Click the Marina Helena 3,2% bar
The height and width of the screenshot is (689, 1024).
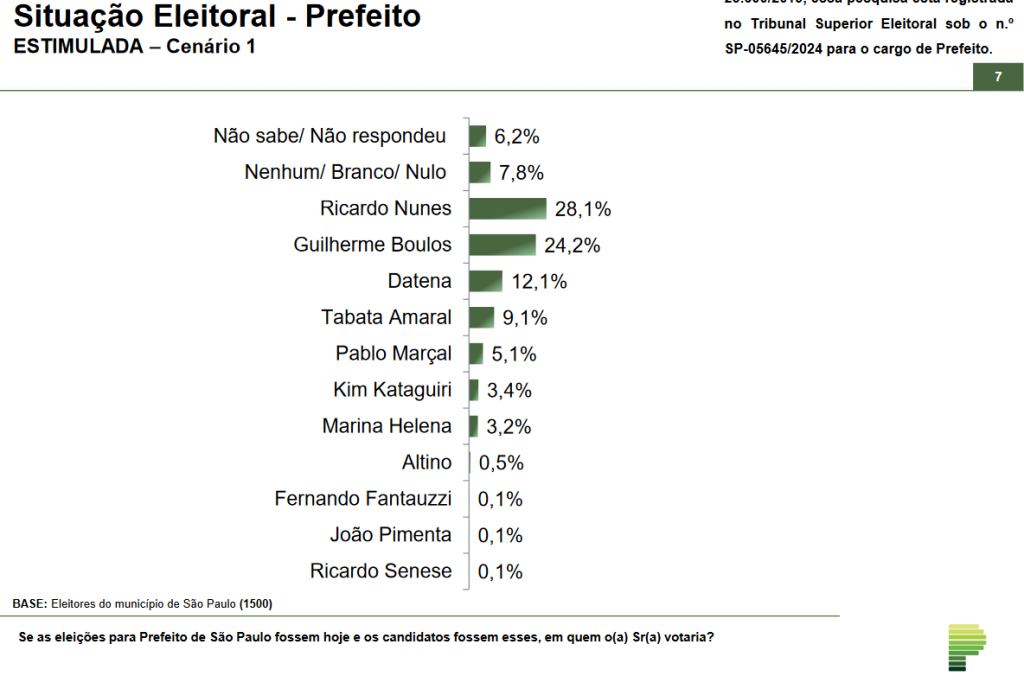[473, 426]
